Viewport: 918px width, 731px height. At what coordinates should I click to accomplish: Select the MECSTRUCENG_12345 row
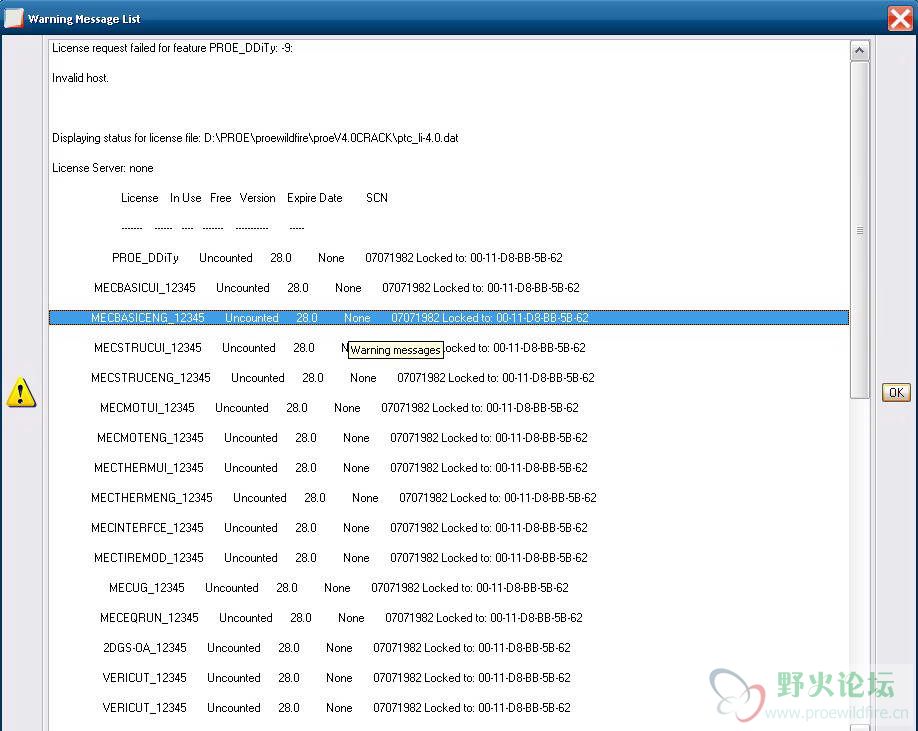[449, 378]
